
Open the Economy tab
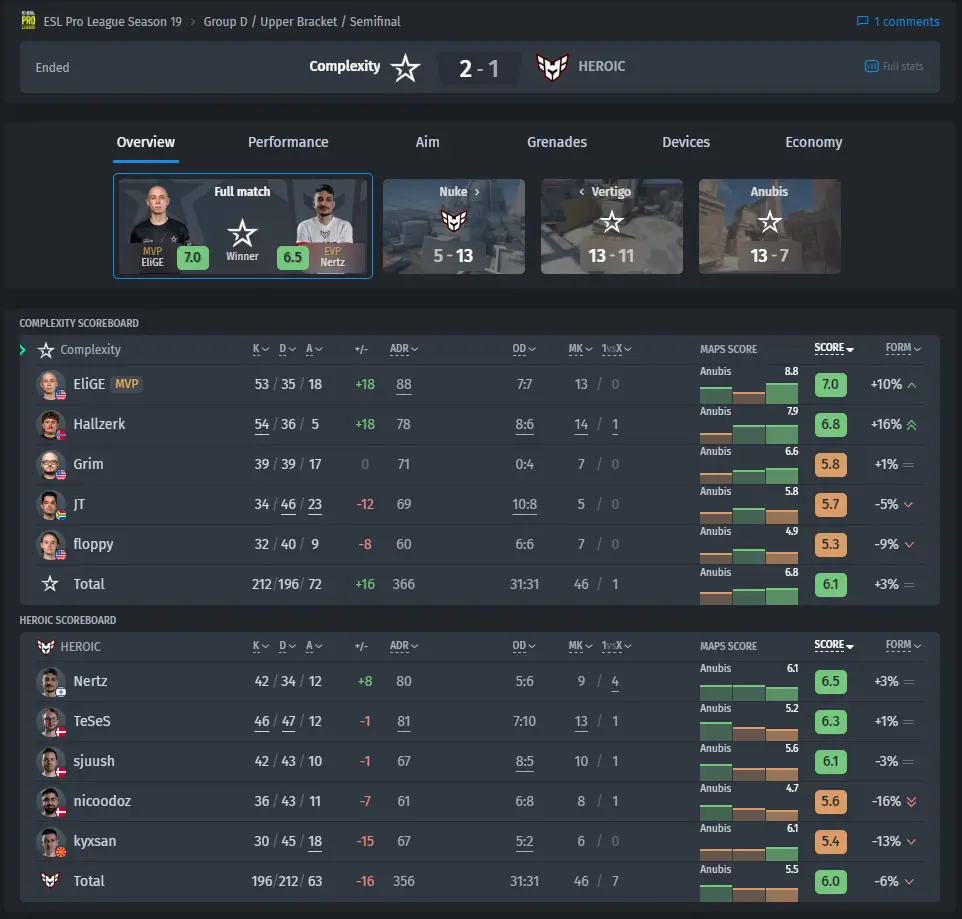click(814, 142)
